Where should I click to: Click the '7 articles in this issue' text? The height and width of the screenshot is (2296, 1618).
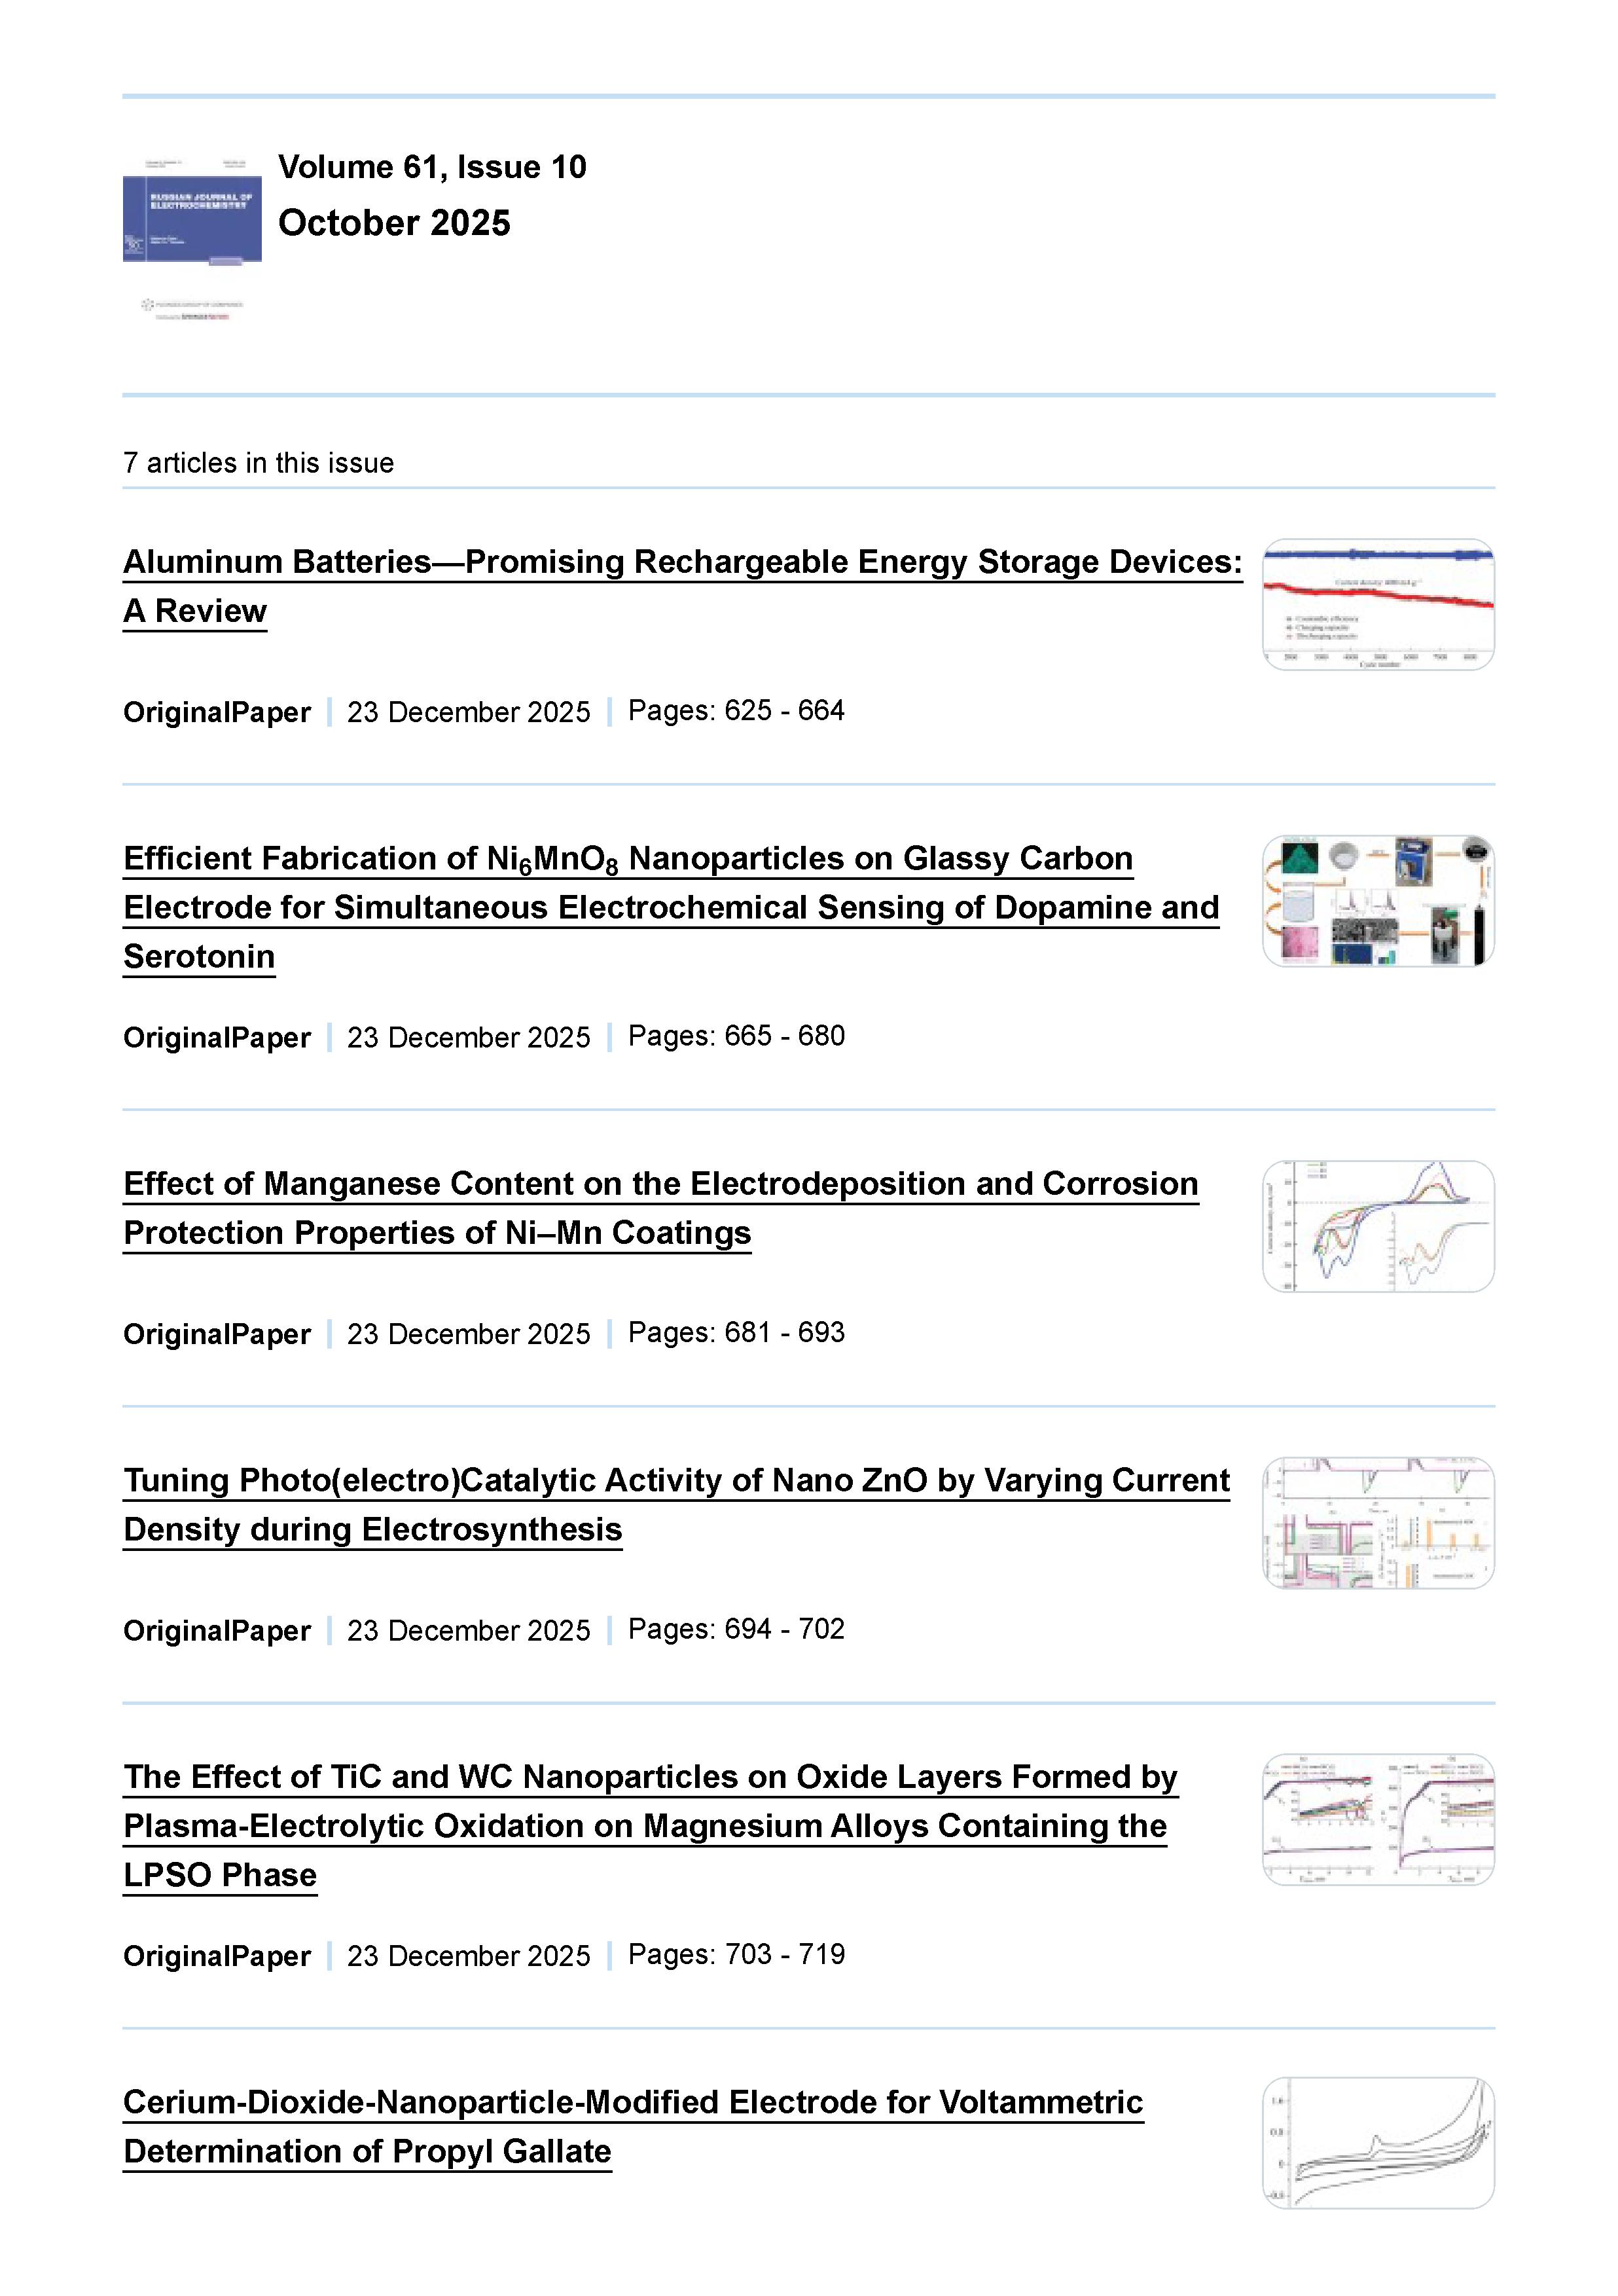tap(258, 463)
